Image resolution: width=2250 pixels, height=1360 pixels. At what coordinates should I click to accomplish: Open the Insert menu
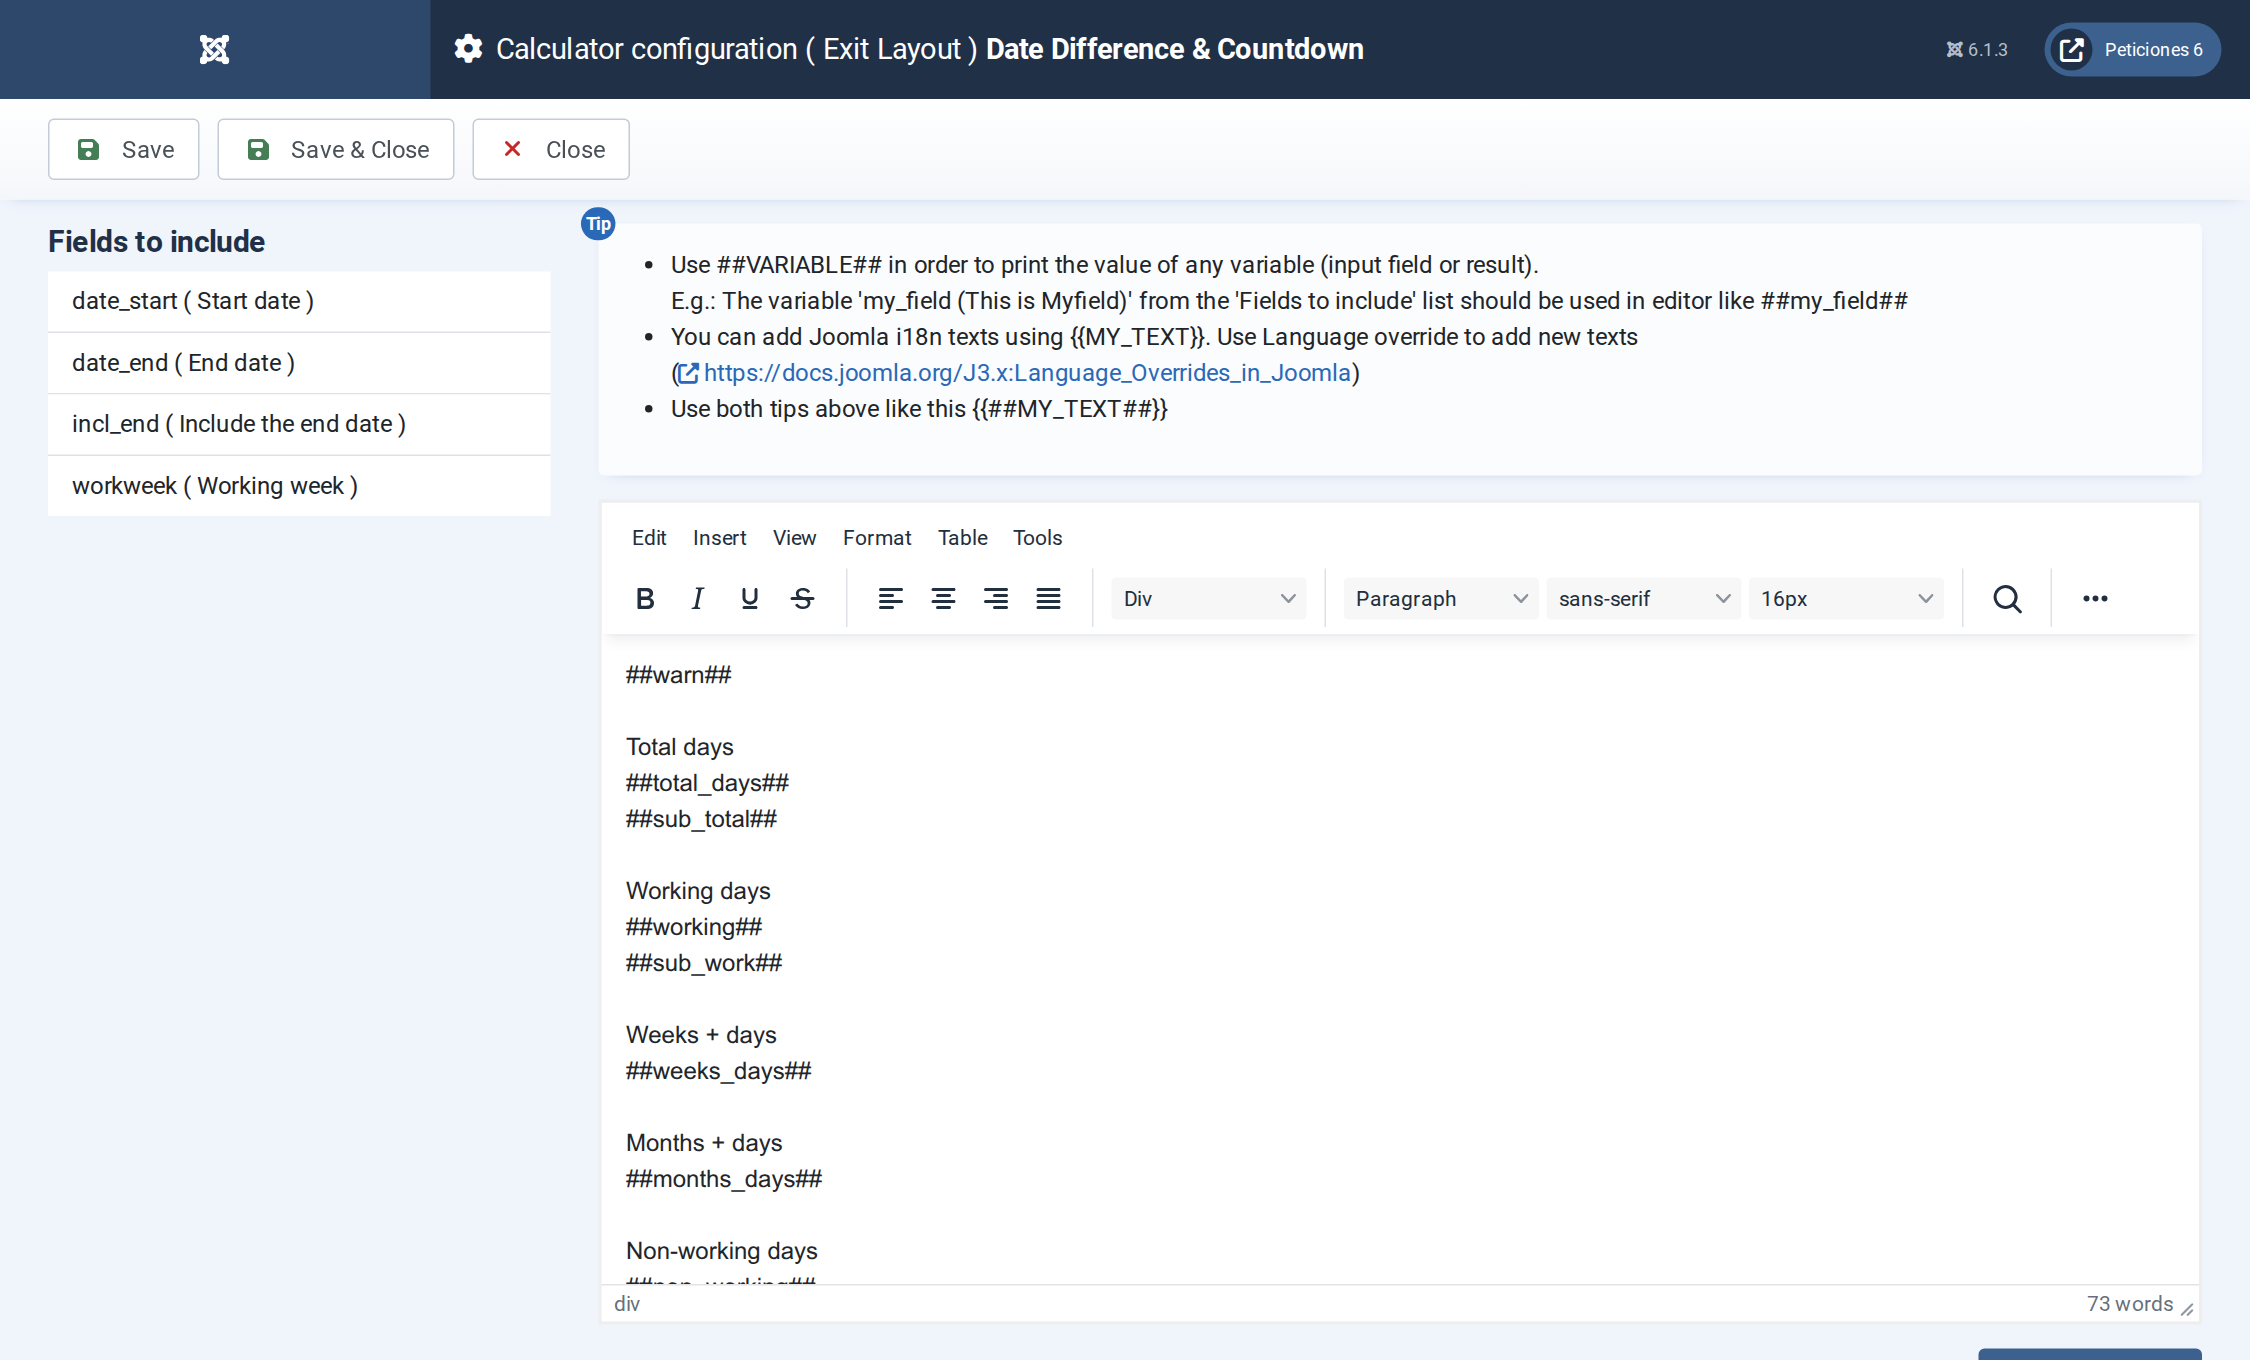719,537
